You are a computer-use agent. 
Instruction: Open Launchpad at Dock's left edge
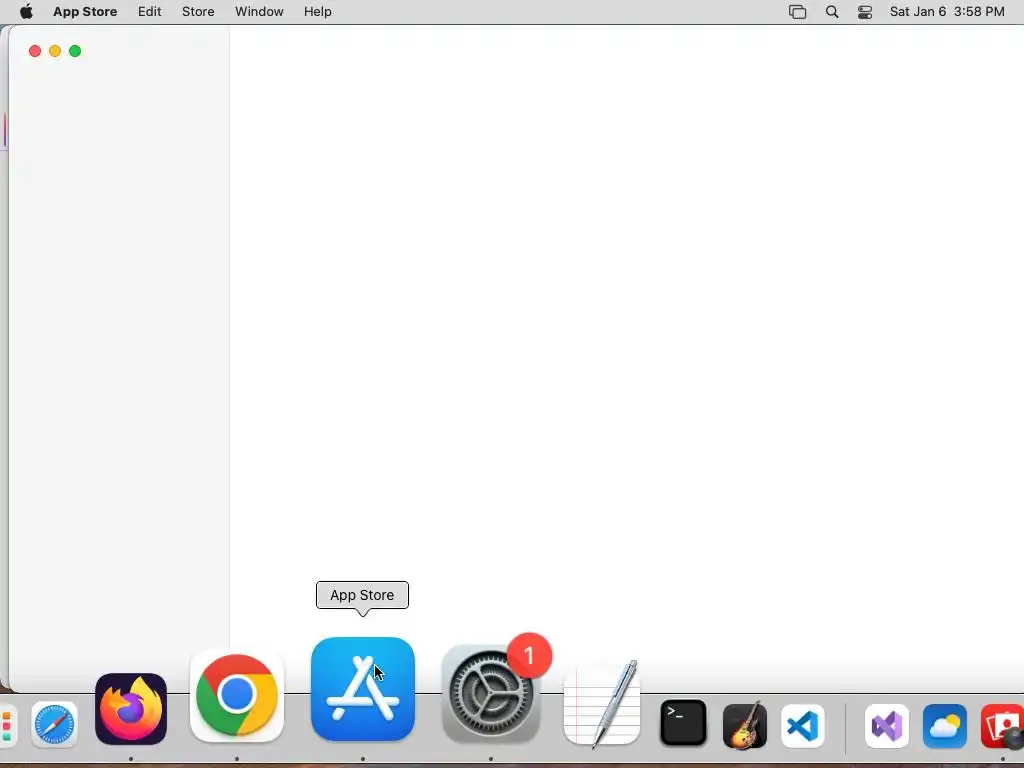click(7, 726)
